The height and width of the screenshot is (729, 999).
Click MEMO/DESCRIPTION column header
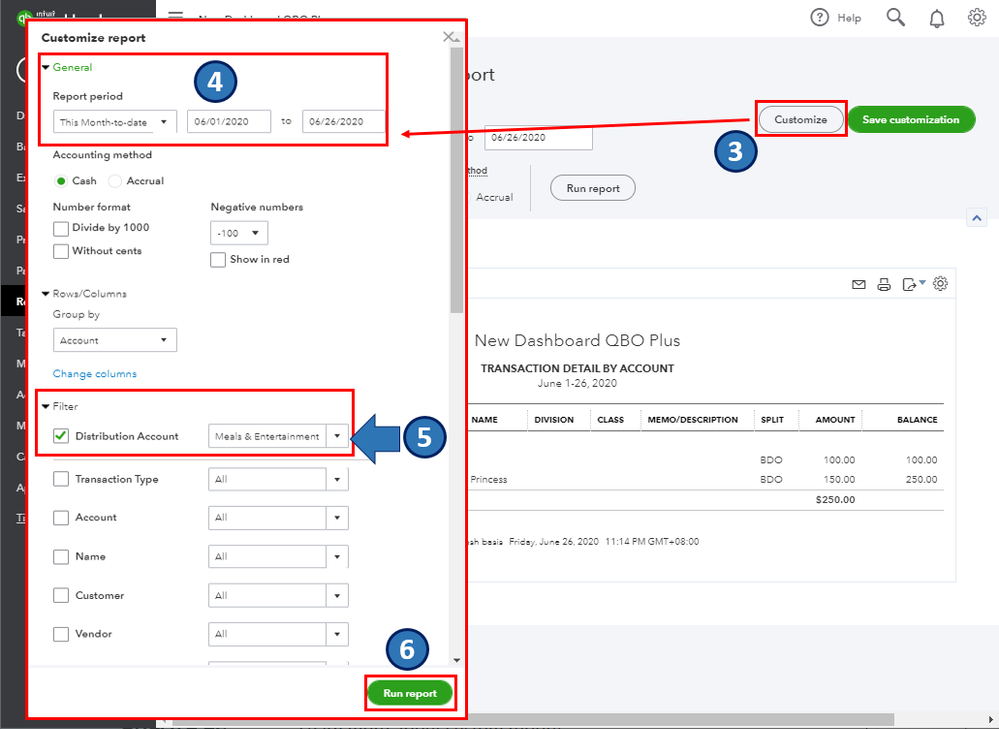693,420
